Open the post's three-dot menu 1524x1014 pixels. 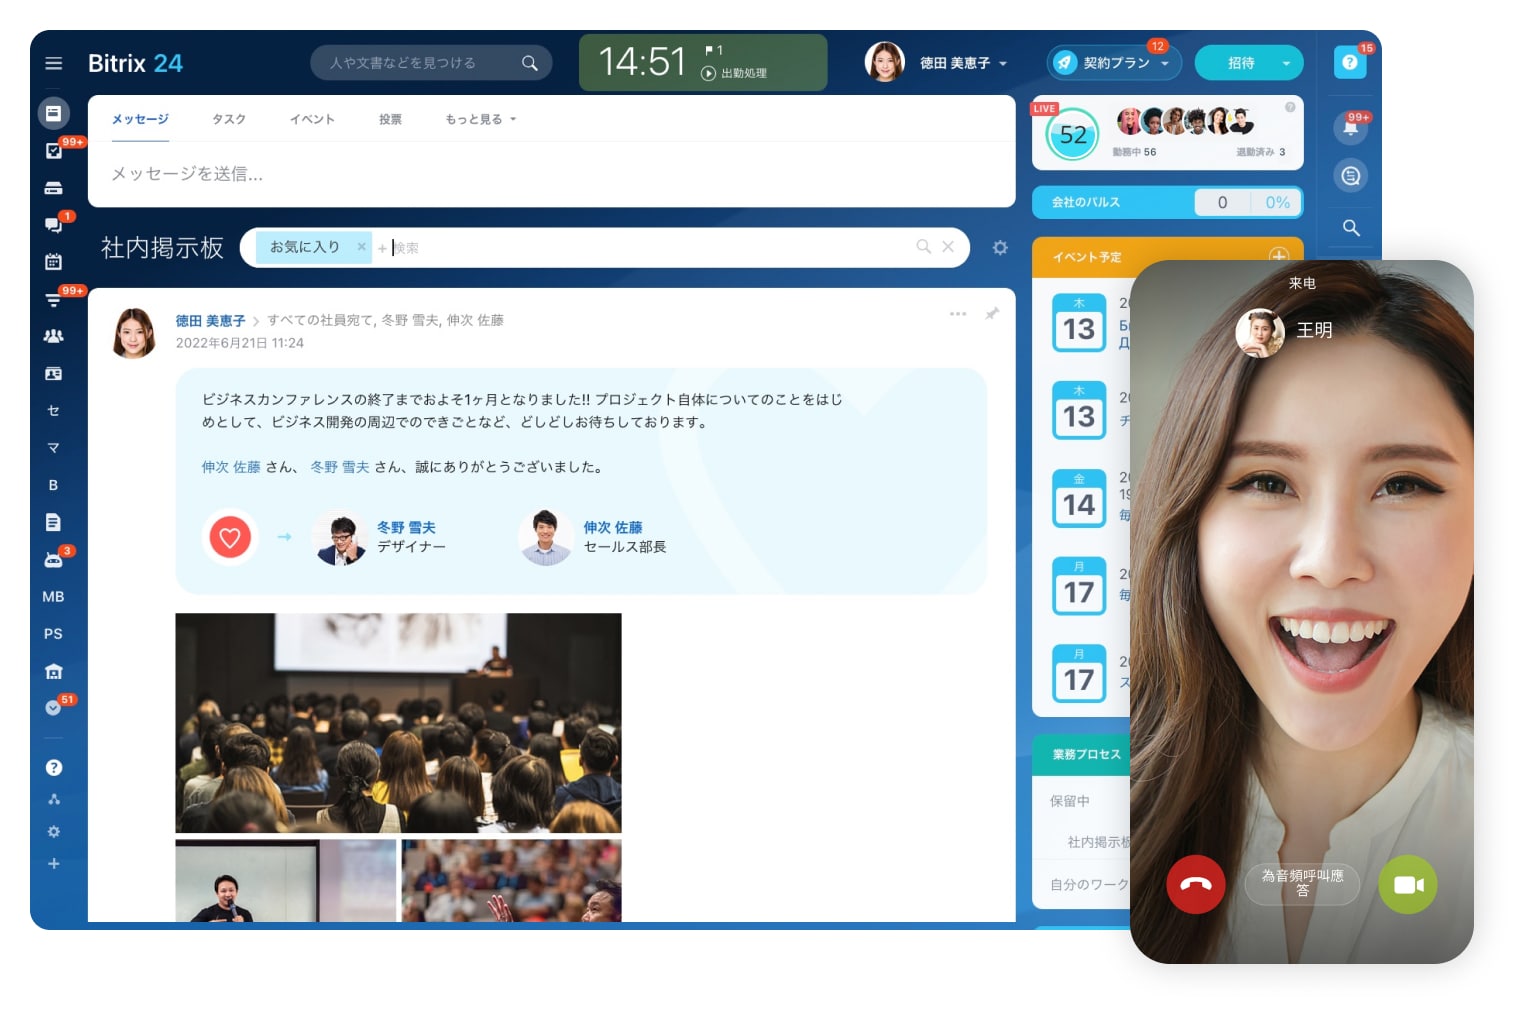pyautogui.click(x=958, y=314)
